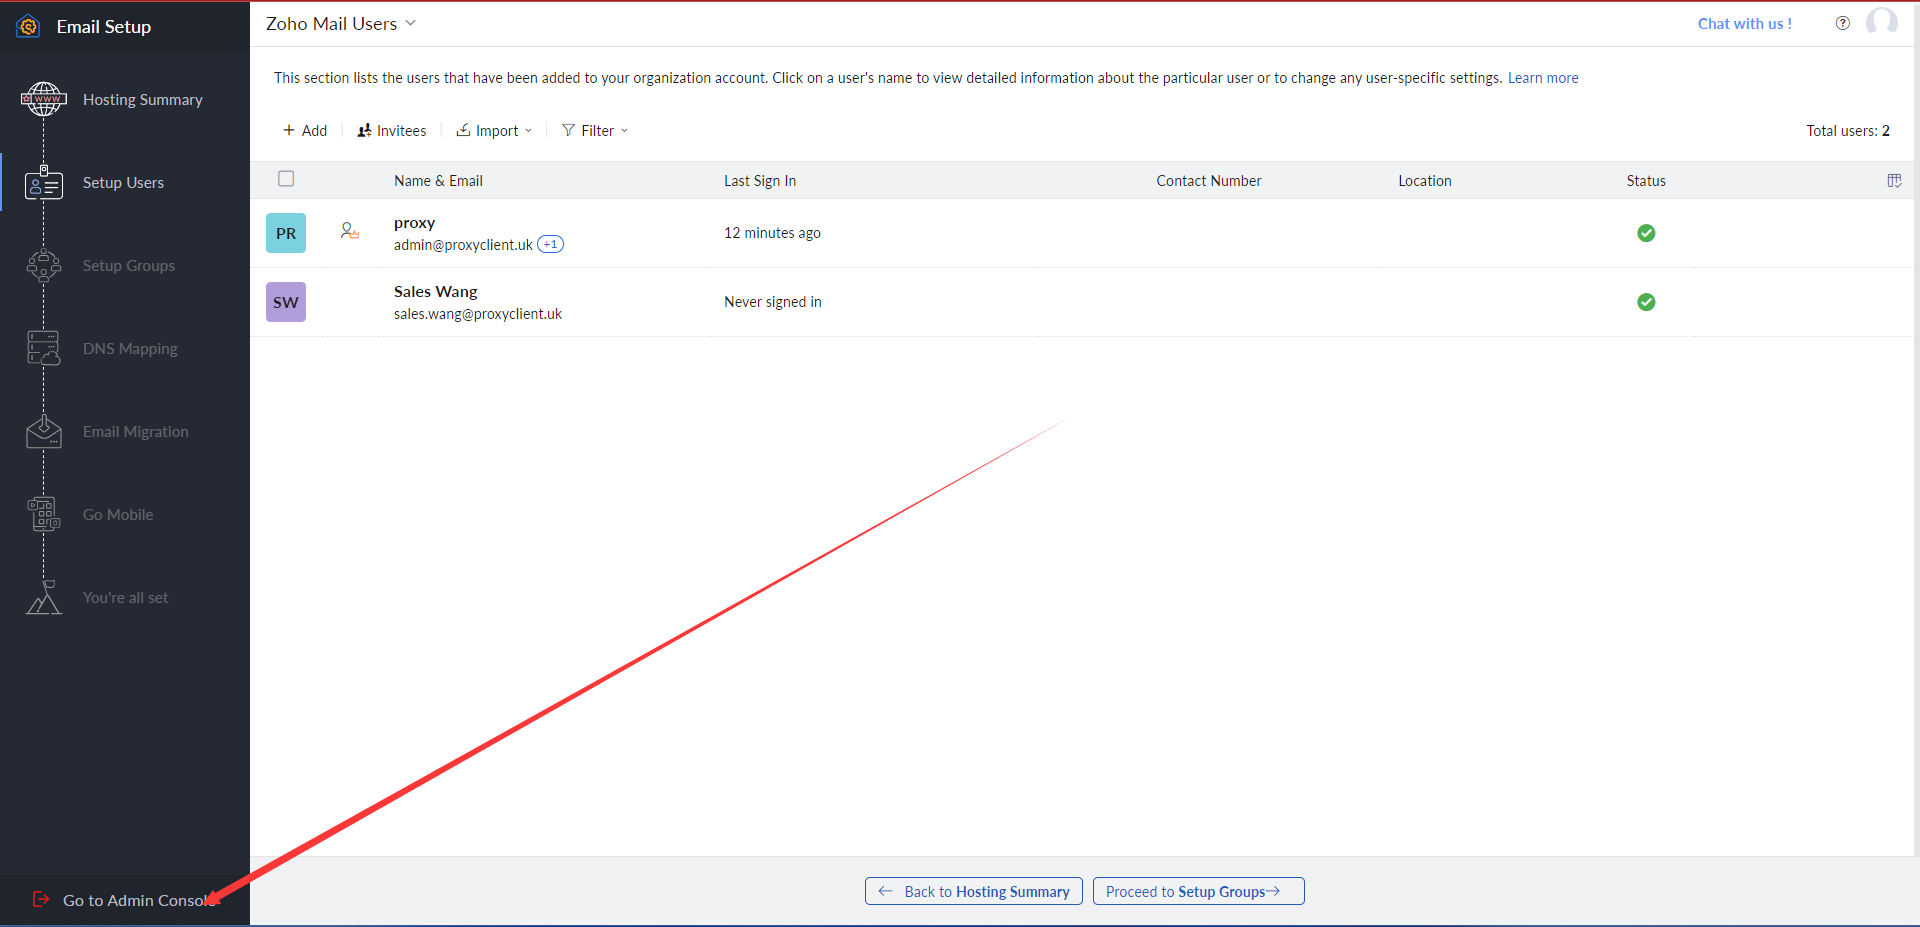1920x927 pixels.
Task: Click the DNS Mapping server icon
Action: pyautogui.click(x=44, y=349)
